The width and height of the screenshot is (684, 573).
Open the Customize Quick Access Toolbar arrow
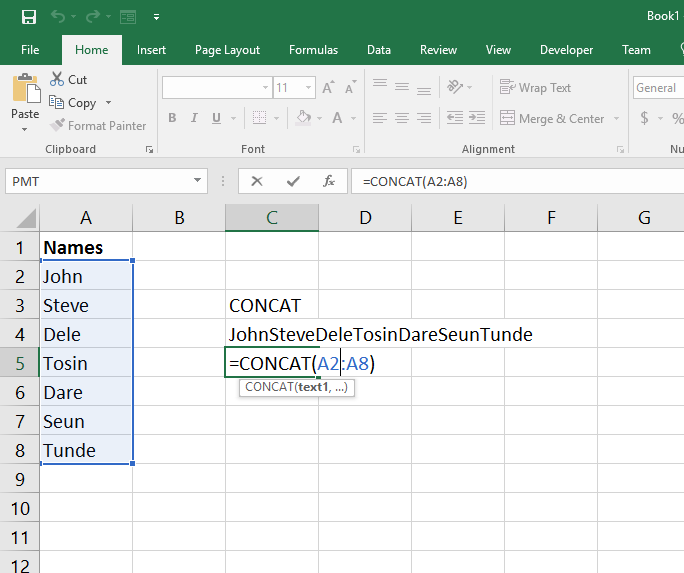click(x=156, y=17)
